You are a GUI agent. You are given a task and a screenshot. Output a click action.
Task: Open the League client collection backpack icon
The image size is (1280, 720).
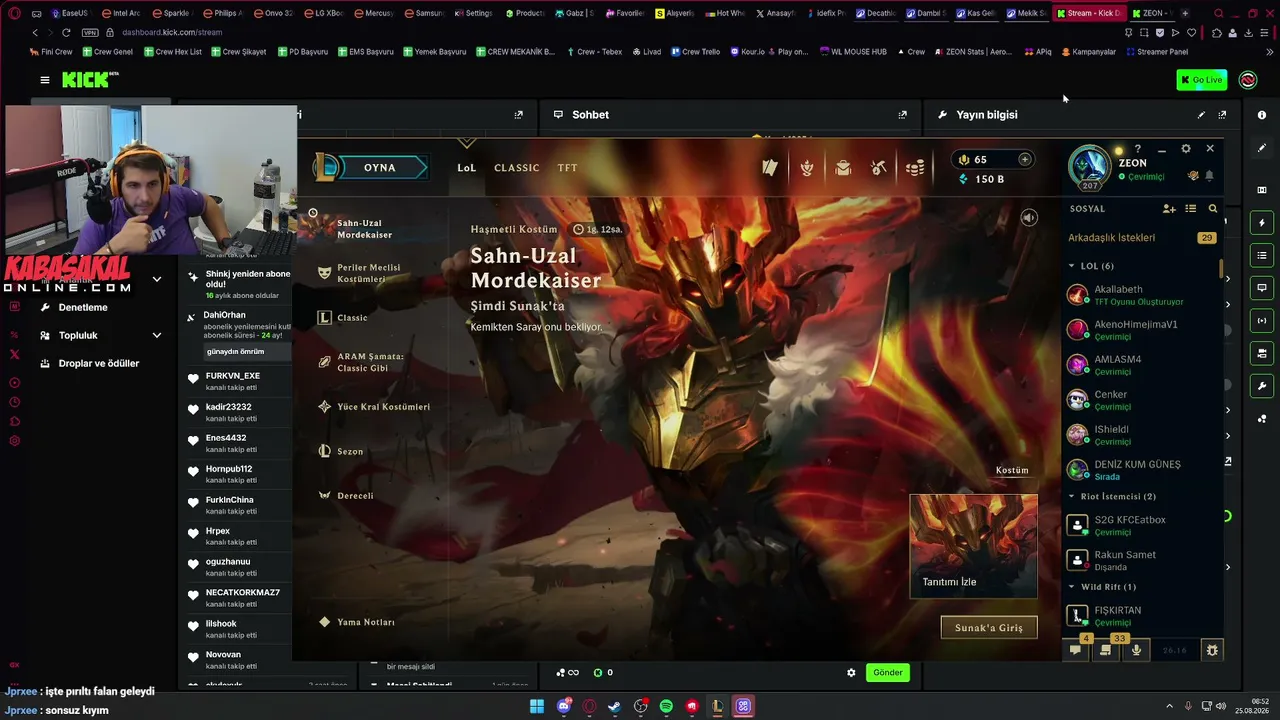click(843, 168)
